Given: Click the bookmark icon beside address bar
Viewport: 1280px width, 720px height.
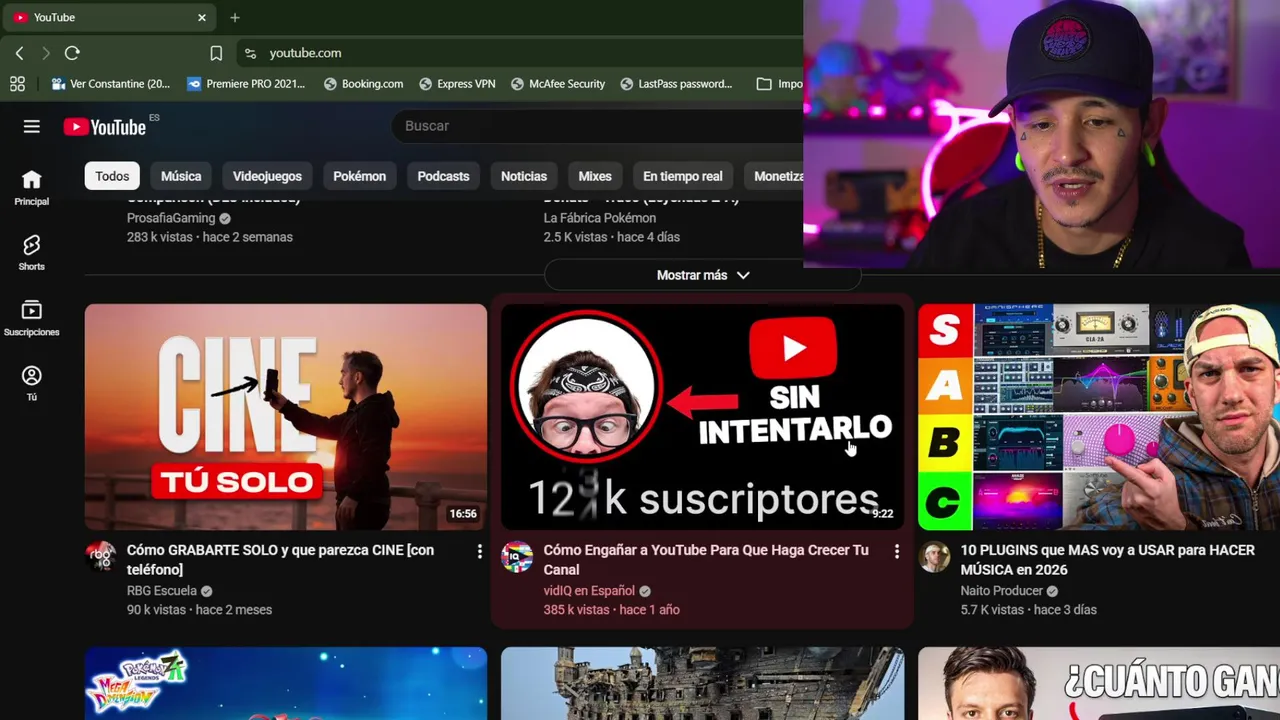Looking at the screenshot, I should point(216,53).
